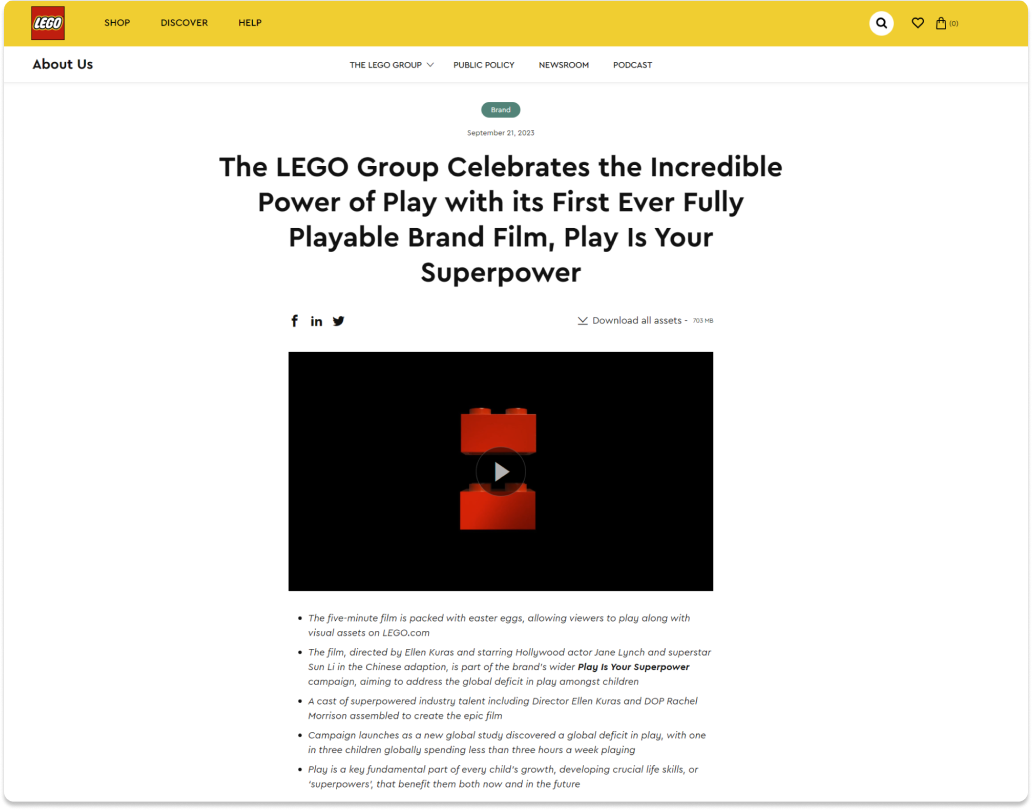1032x810 pixels.
Task: Open the DISCOVER menu
Action: click(184, 23)
